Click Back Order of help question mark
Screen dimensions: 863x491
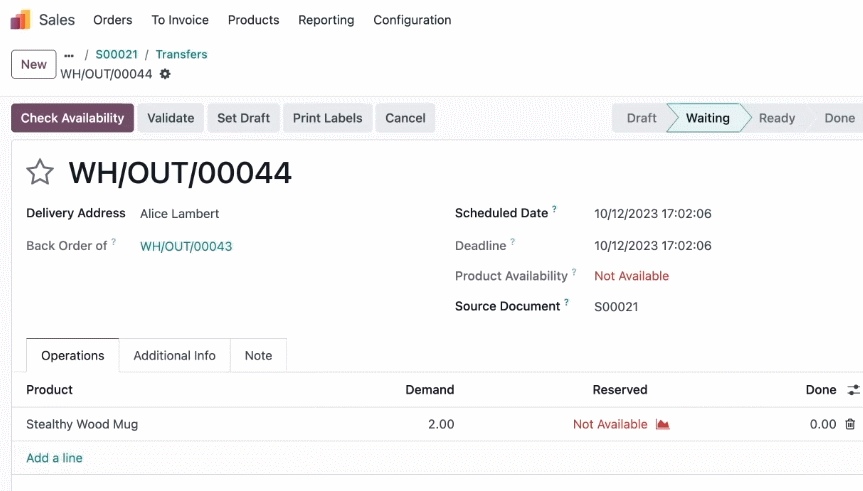click(x=114, y=242)
